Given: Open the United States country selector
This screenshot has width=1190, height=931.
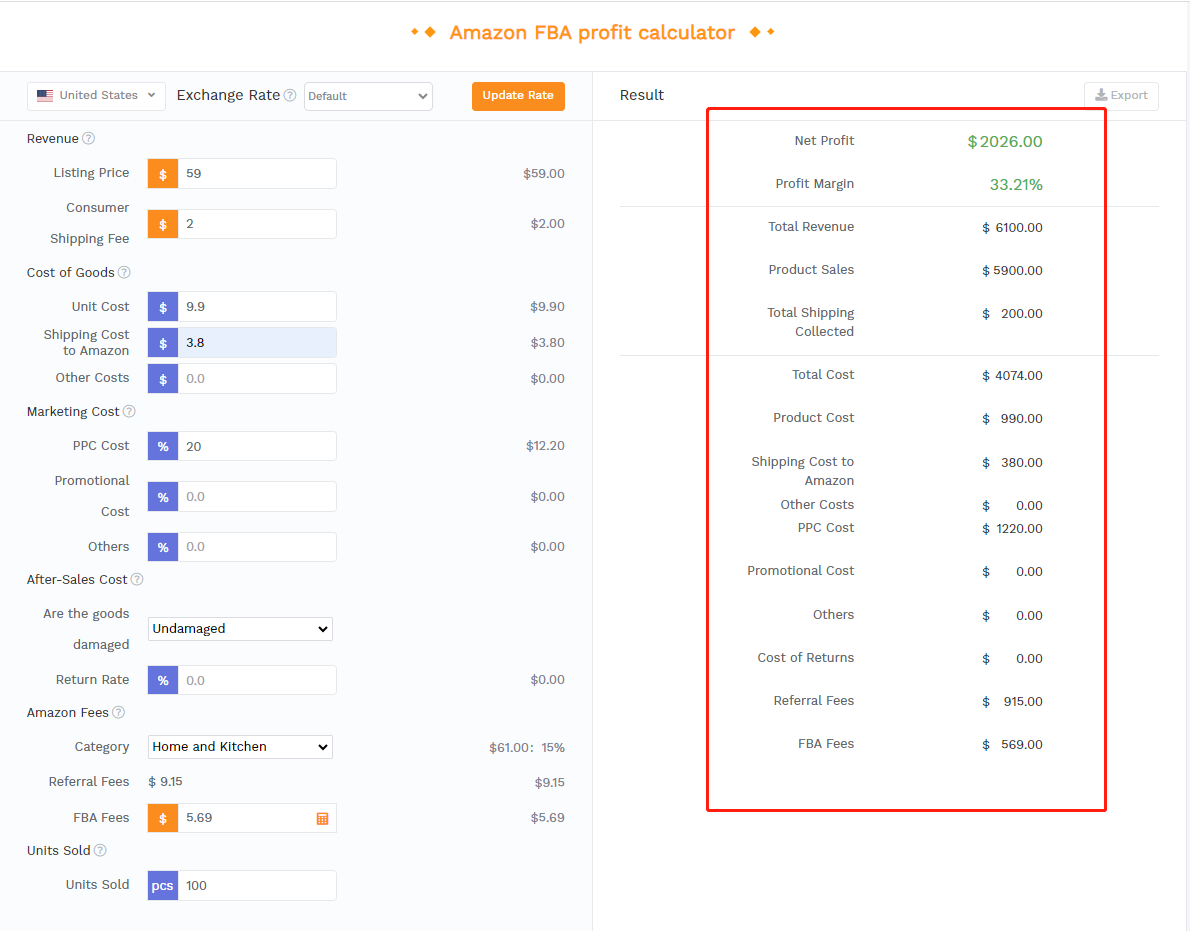Looking at the screenshot, I should [96, 96].
